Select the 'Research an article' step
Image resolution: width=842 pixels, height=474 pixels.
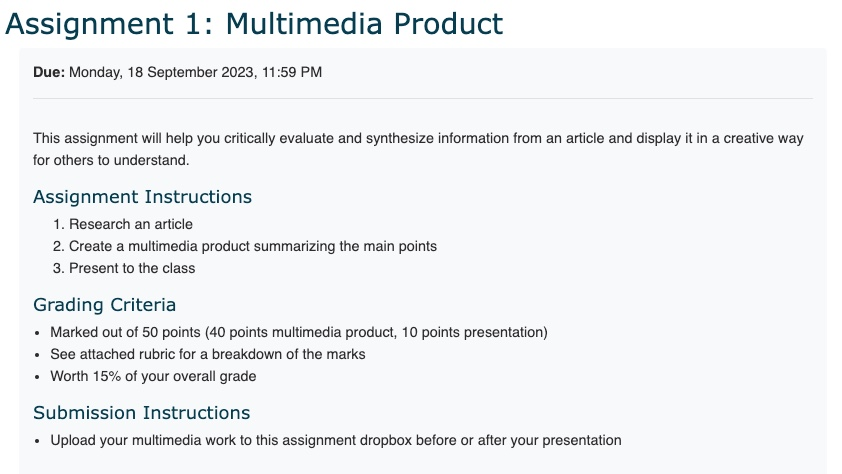click(x=130, y=224)
